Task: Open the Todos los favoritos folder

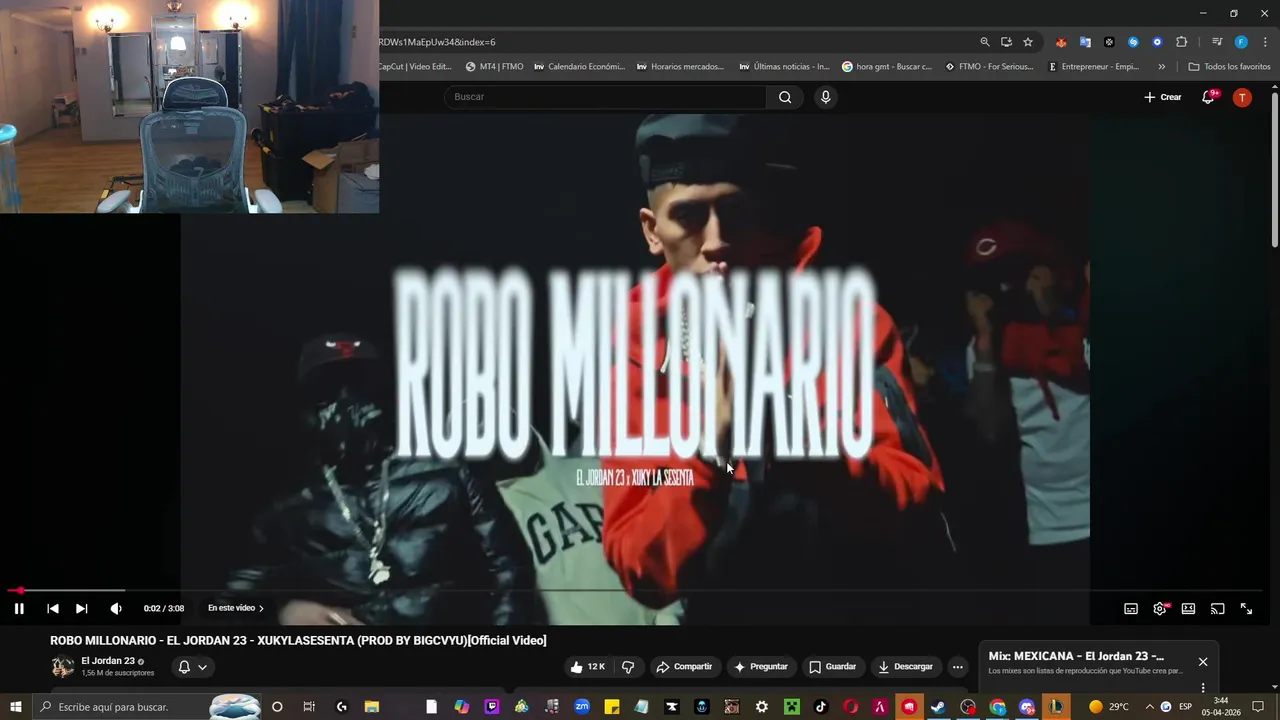Action: [x=1229, y=67]
